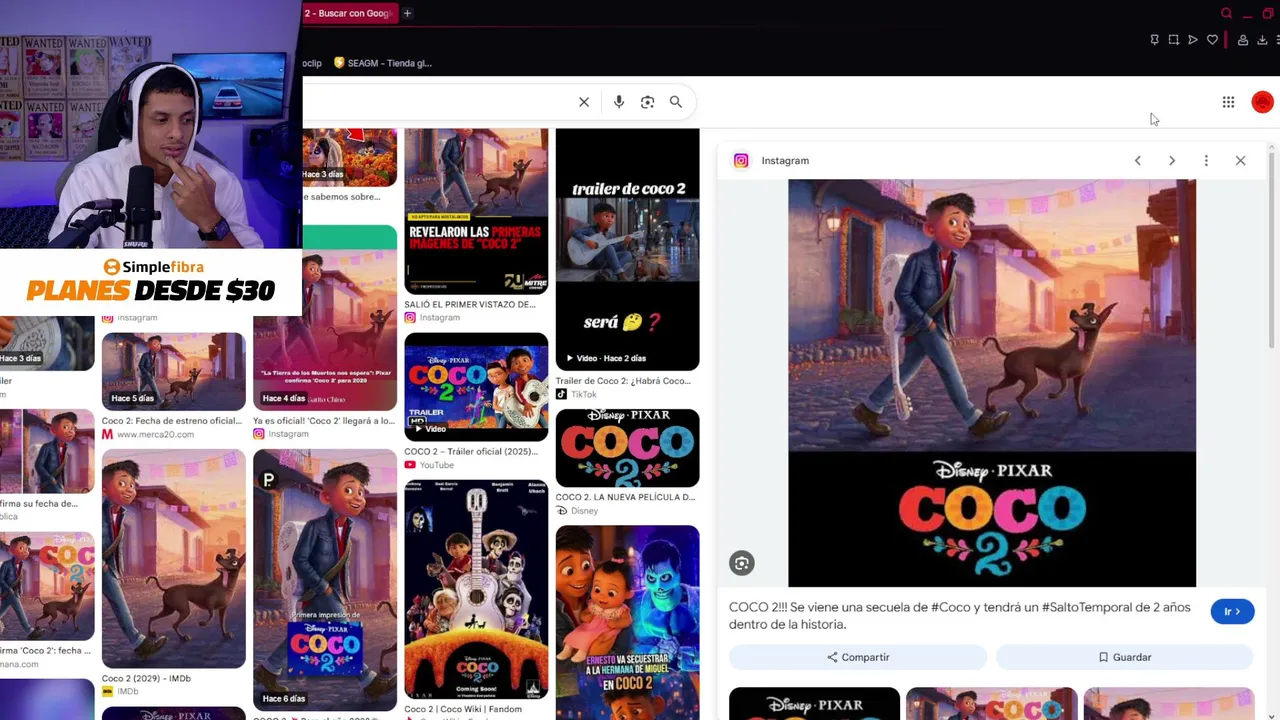This screenshot has height=720, width=1280.
Task: Open the Coco 2 trailer thumbnail marked 'Video'
Action: click(476, 387)
